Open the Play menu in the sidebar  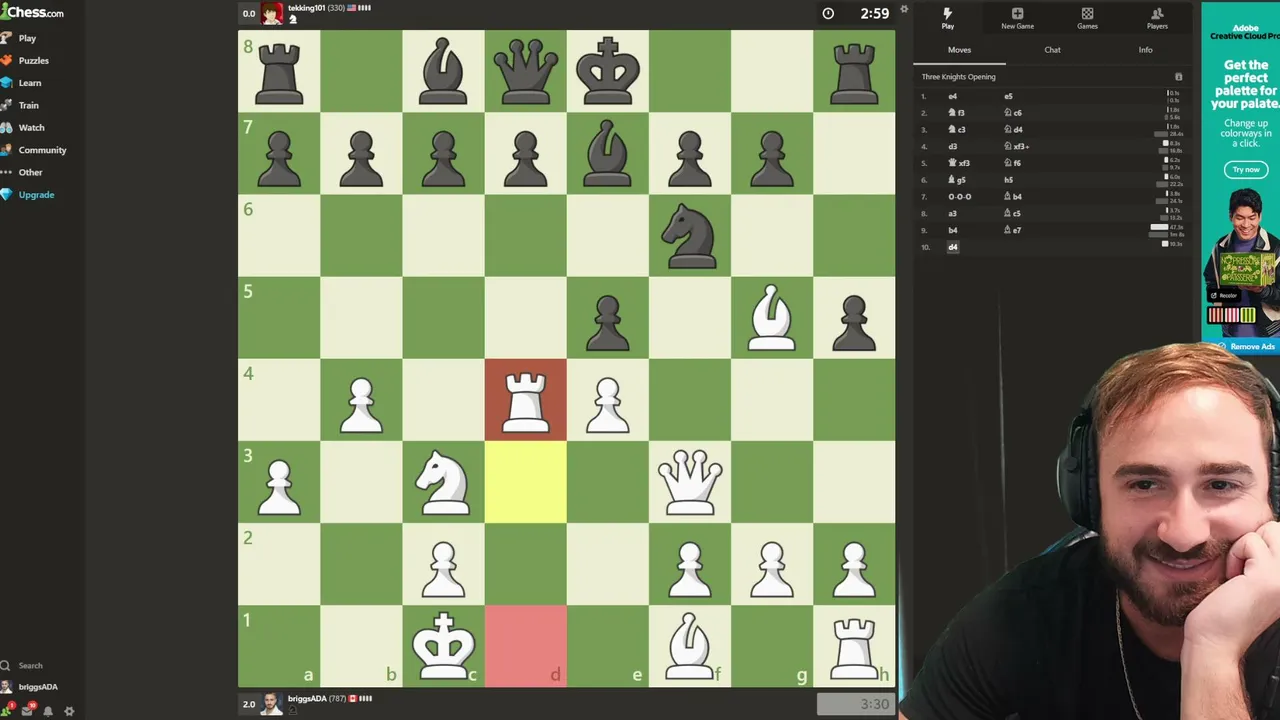click(x=19, y=38)
